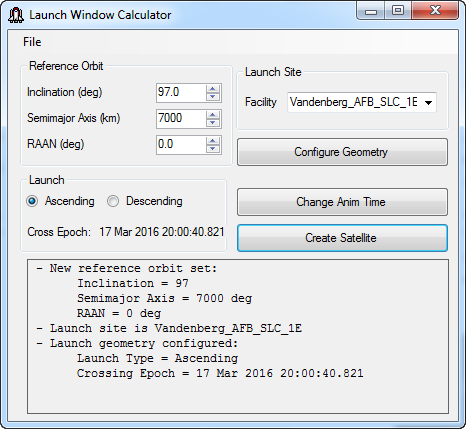Focus the Inclination value field
This screenshot has height=429, width=466.
(x=181, y=93)
